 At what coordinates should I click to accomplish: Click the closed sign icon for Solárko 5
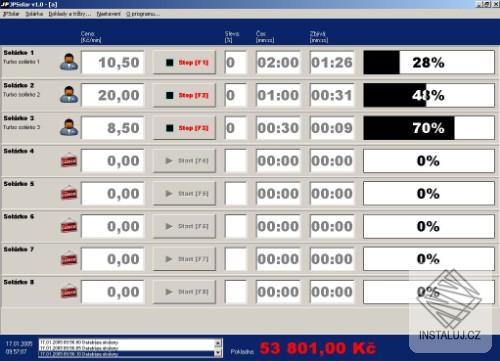click(69, 193)
